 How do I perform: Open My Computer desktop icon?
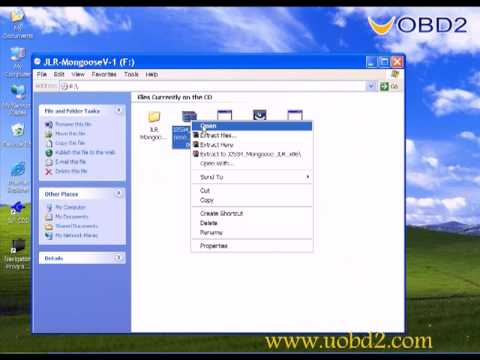pos(17,63)
